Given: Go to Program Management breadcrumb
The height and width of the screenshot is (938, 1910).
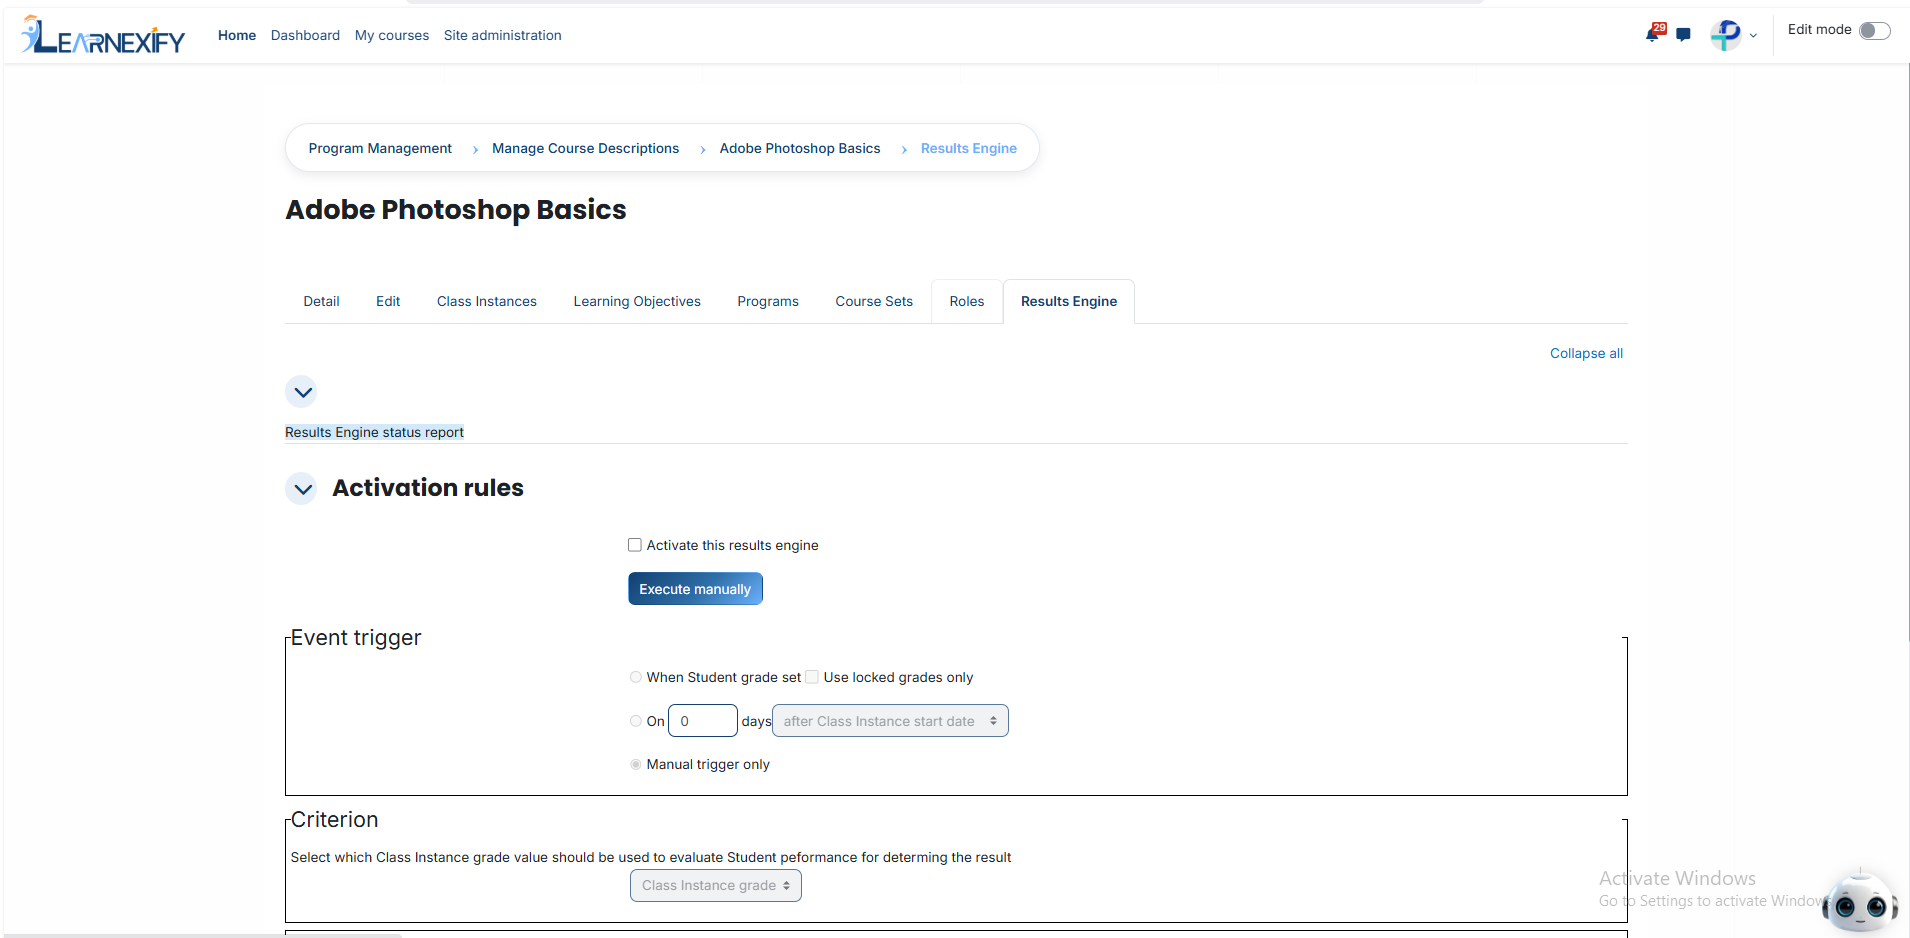Looking at the screenshot, I should point(380,148).
